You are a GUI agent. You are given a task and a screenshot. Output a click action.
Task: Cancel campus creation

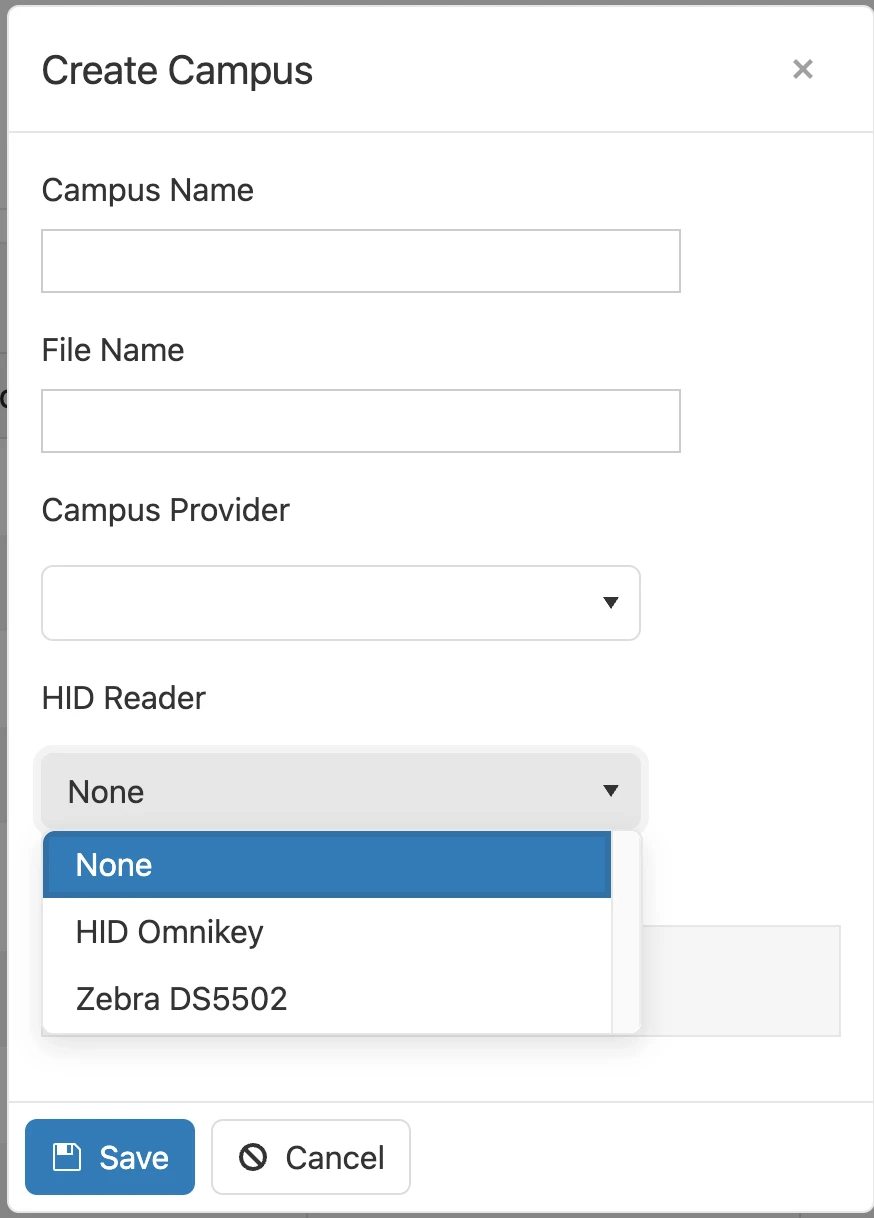point(311,1157)
